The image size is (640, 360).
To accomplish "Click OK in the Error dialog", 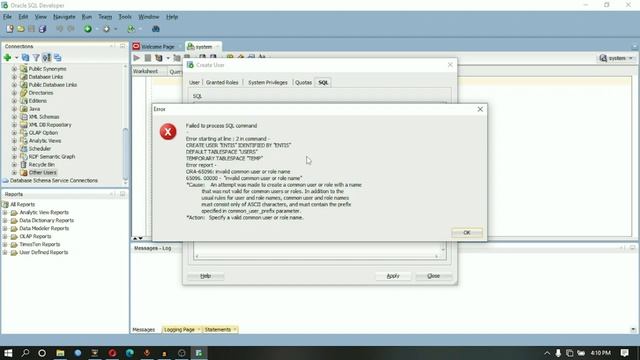I will tap(467, 233).
